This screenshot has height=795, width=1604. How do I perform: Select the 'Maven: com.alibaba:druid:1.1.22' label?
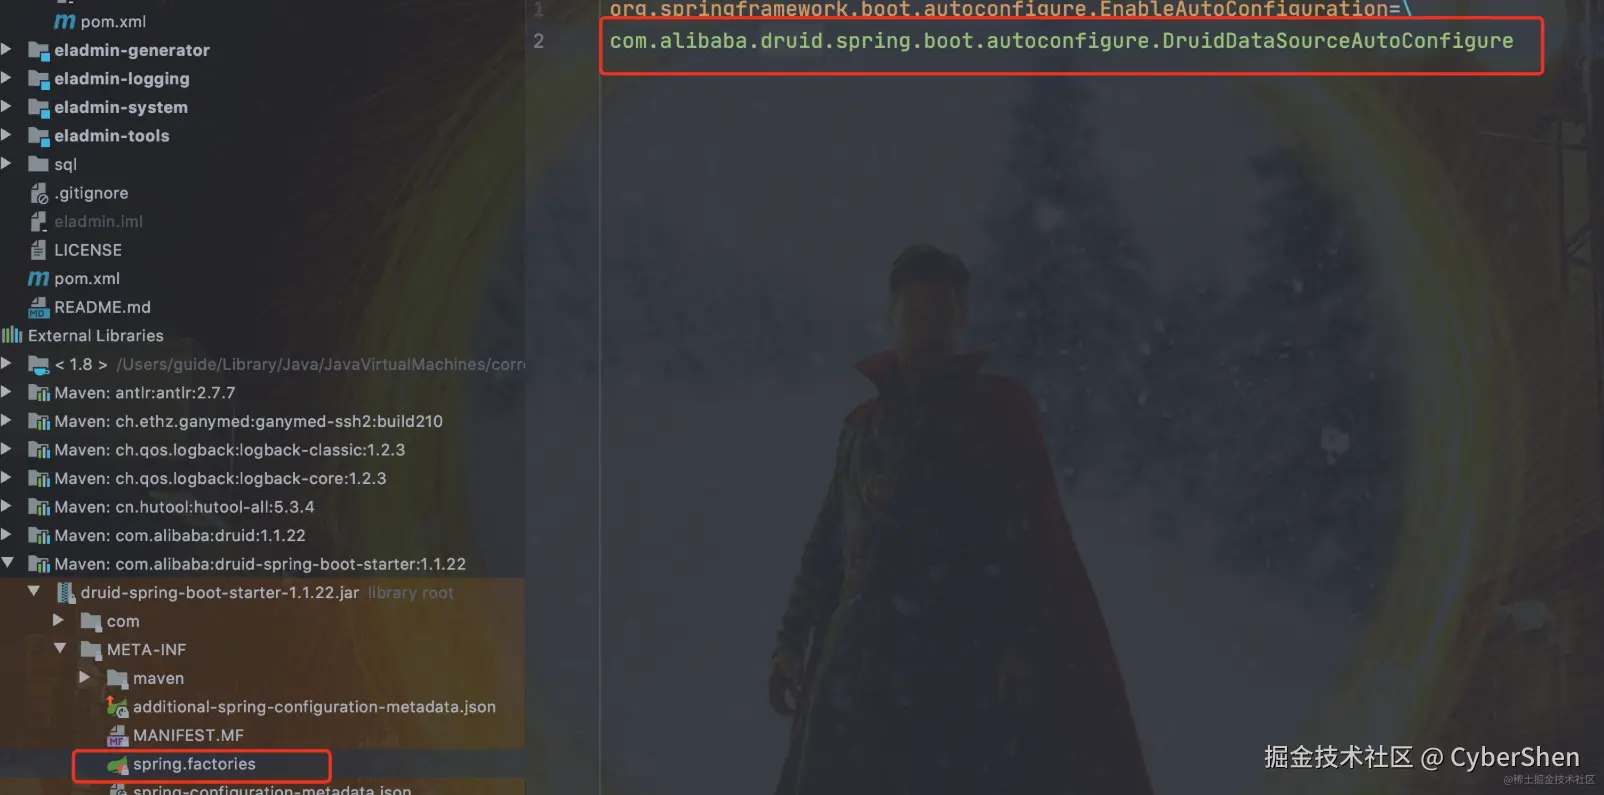click(180, 536)
